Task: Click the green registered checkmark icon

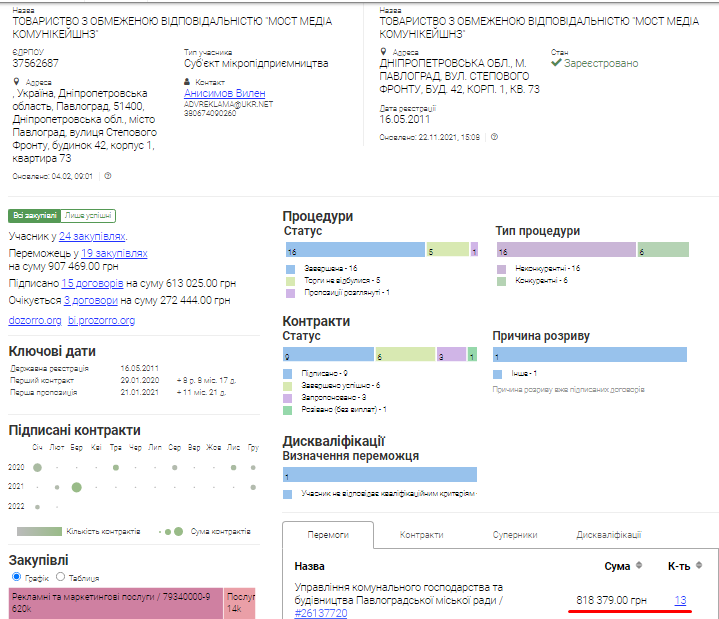Action: (556, 63)
